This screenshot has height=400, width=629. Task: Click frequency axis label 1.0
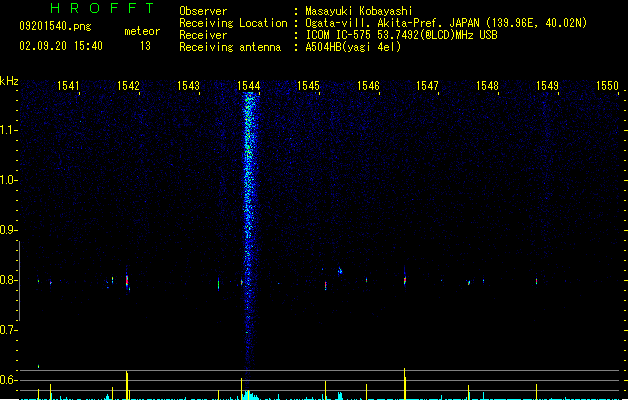pos(8,180)
